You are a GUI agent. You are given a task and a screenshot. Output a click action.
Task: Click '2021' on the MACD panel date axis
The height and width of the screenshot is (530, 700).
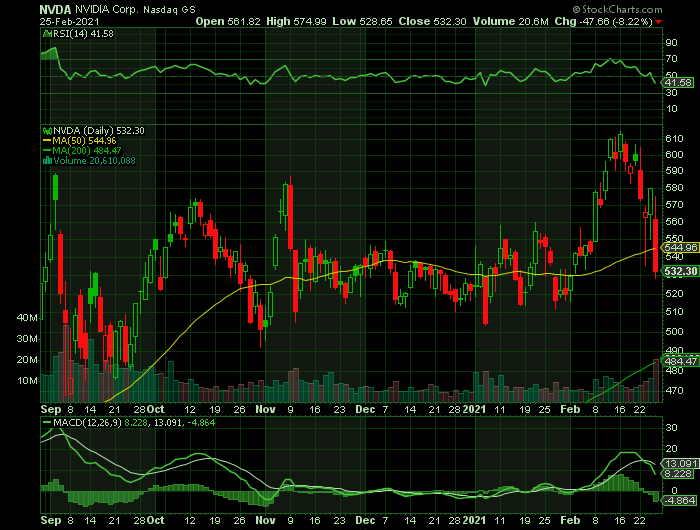pos(474,521)
